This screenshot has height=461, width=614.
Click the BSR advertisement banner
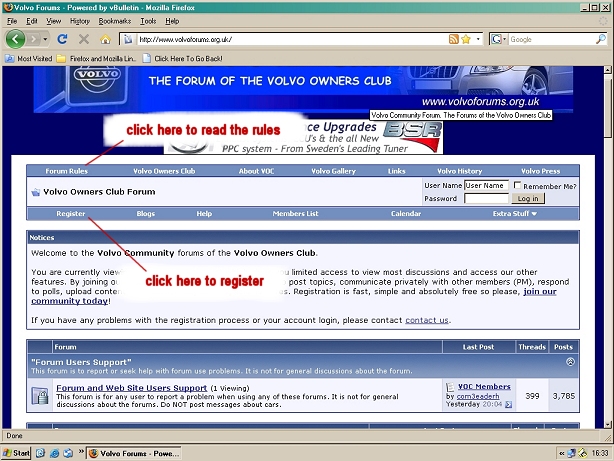point(303,137)
